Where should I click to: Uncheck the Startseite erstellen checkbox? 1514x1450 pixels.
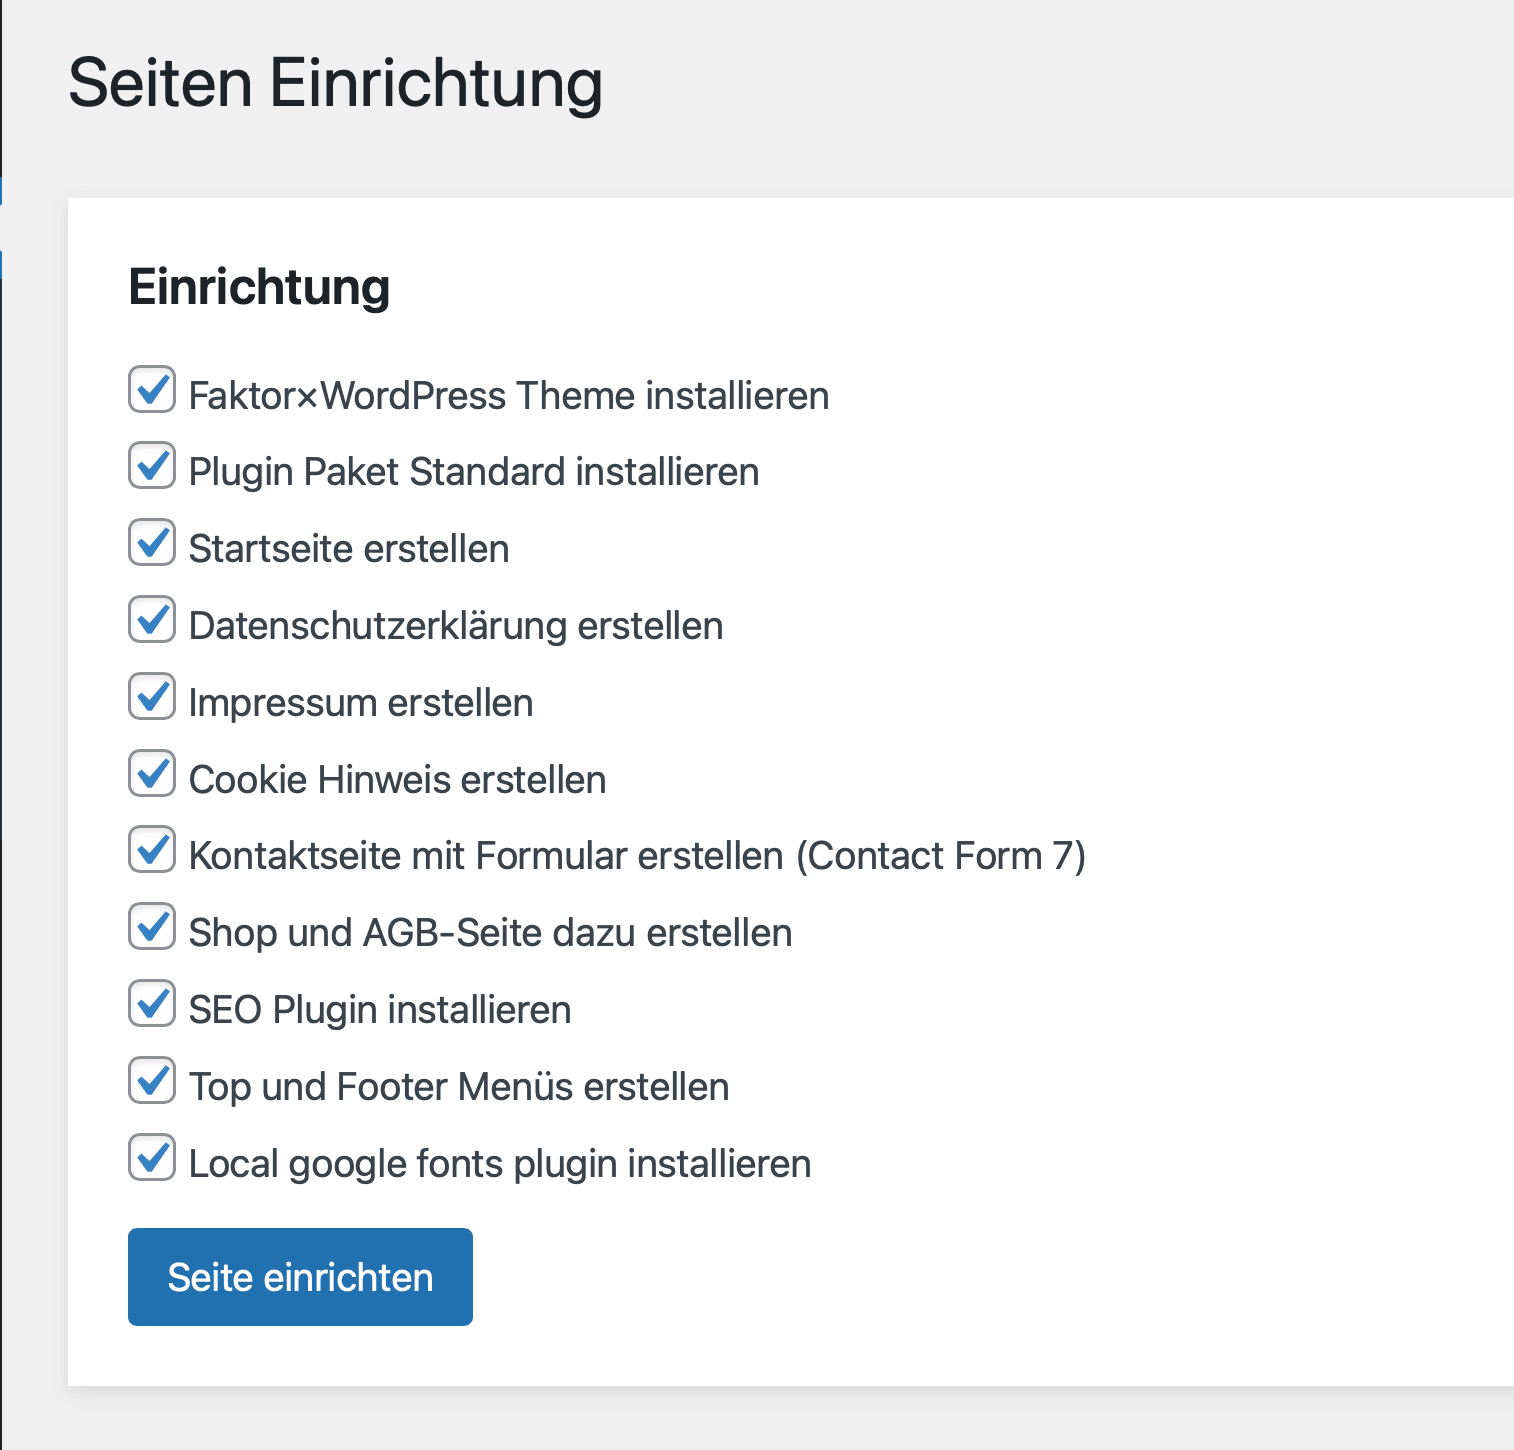tap(152, 543)
